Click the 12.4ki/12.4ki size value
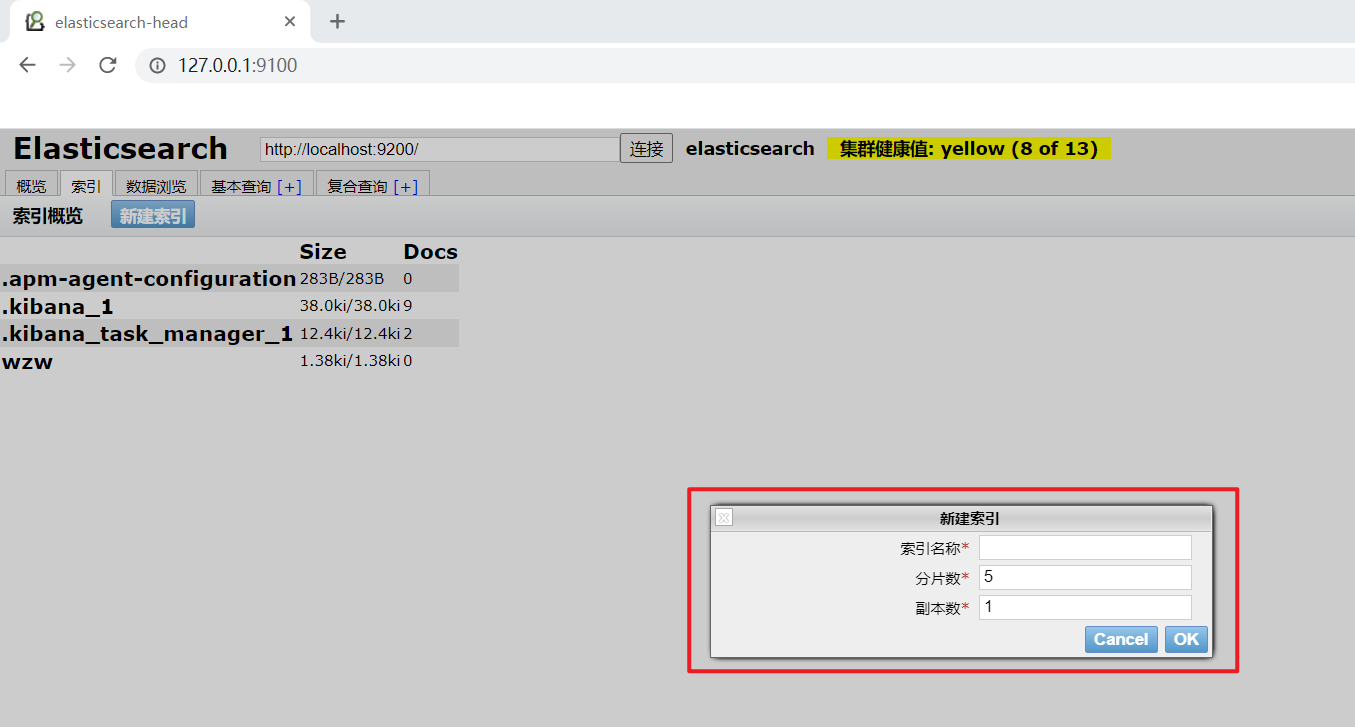The image size is (1355, 727). pyautogui.click(x=350, y=333)
